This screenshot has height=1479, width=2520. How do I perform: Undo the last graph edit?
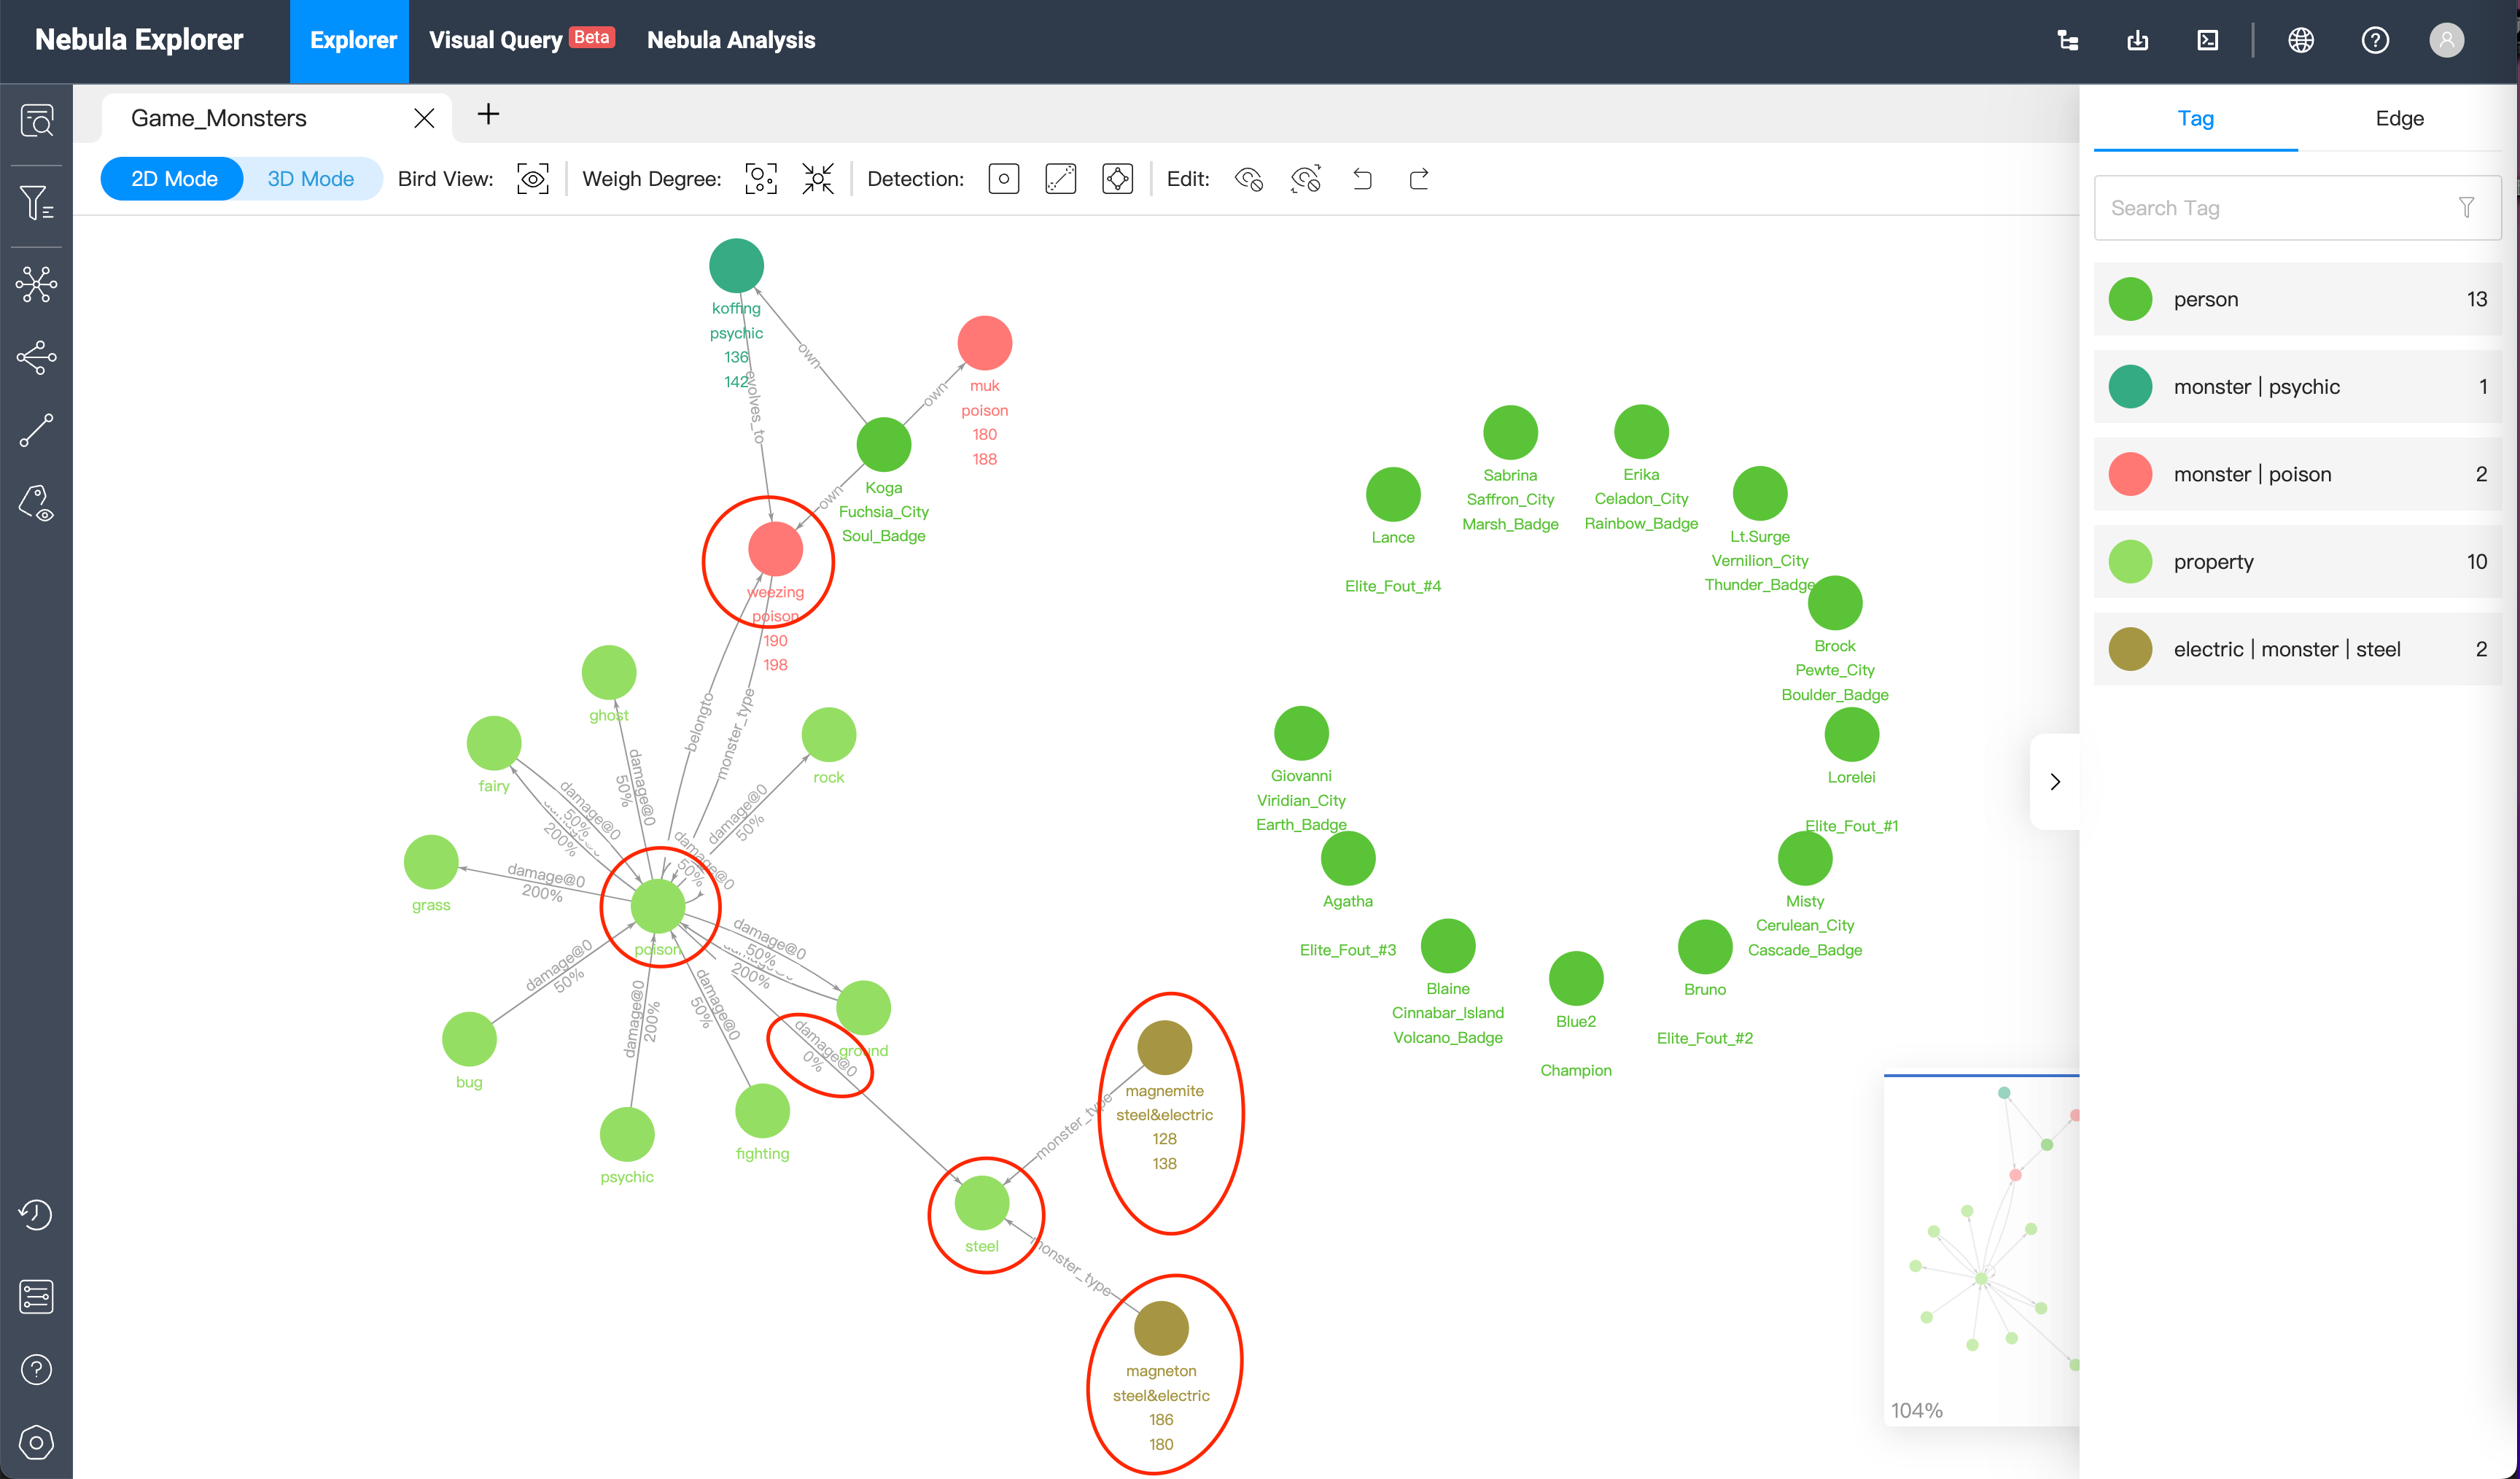(1362, 179)
